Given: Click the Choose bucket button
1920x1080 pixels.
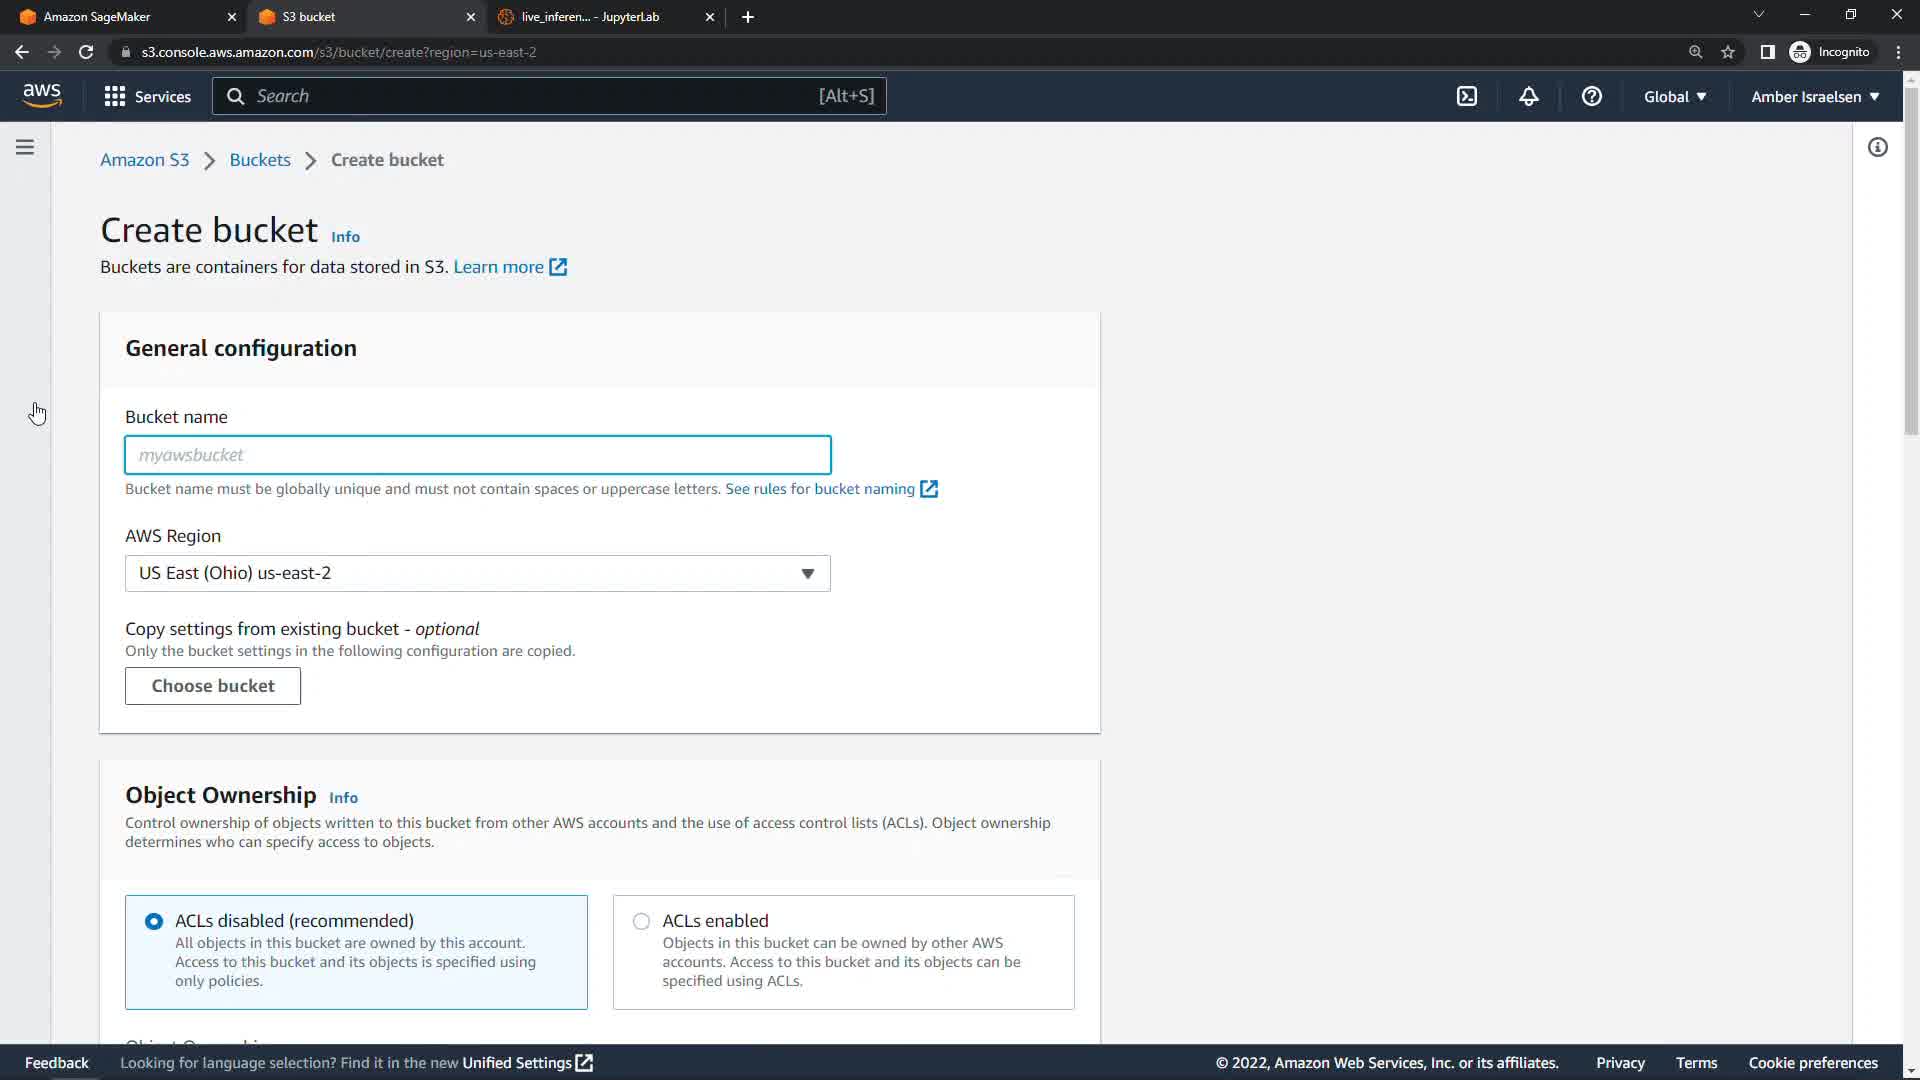Looking at the screenshot, I should pyautogui.click(x=212, y=686).
